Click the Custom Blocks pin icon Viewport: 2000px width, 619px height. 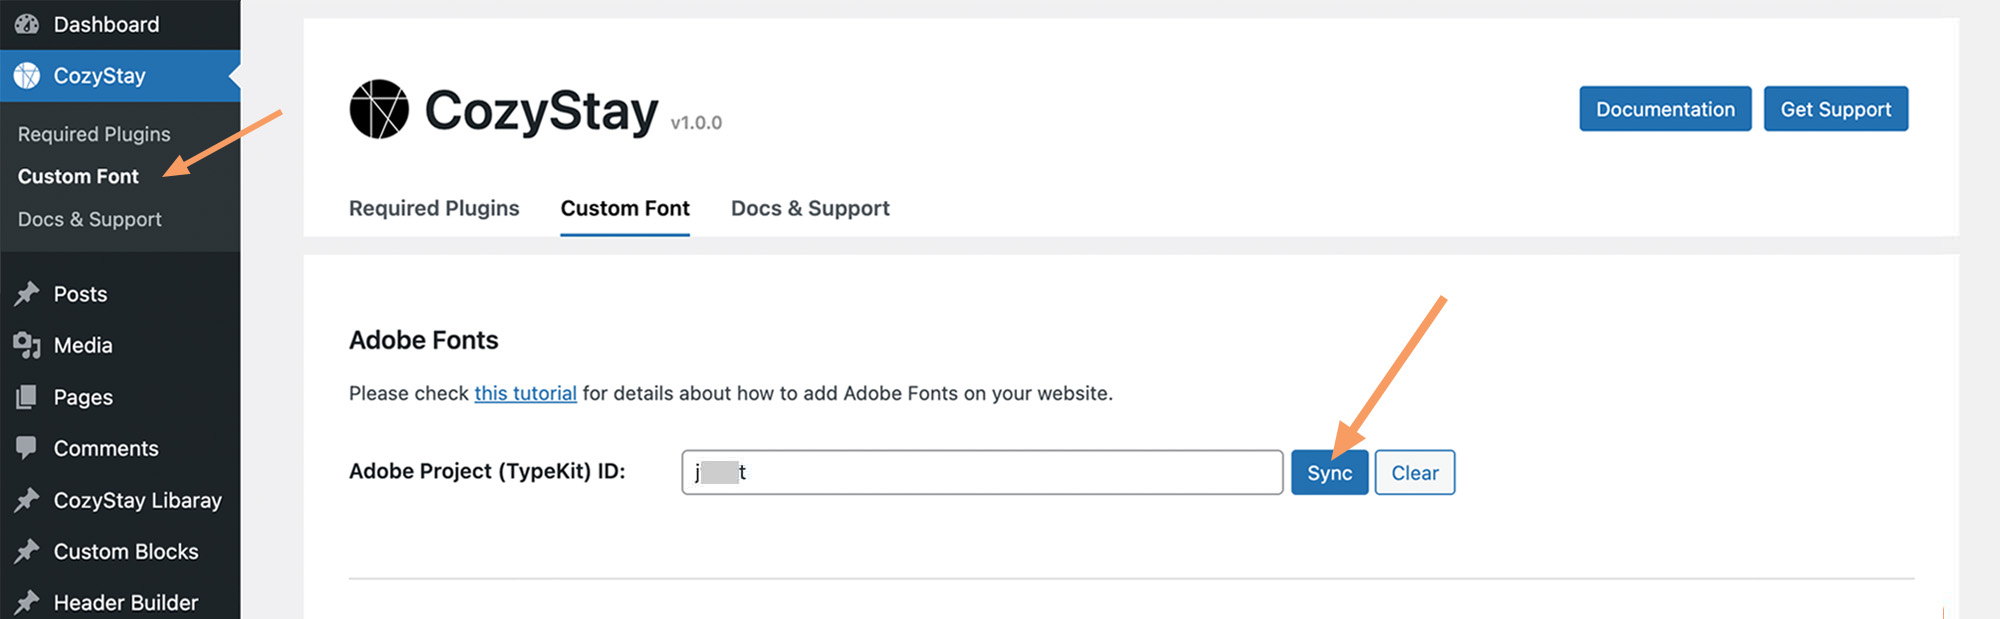point(27,551)
